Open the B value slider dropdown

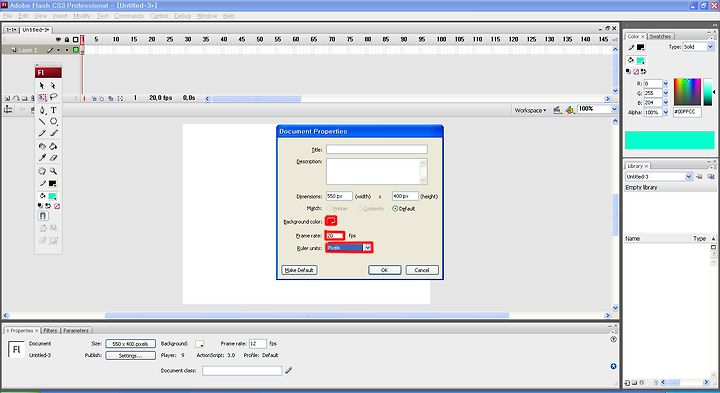tap(665, 103)
